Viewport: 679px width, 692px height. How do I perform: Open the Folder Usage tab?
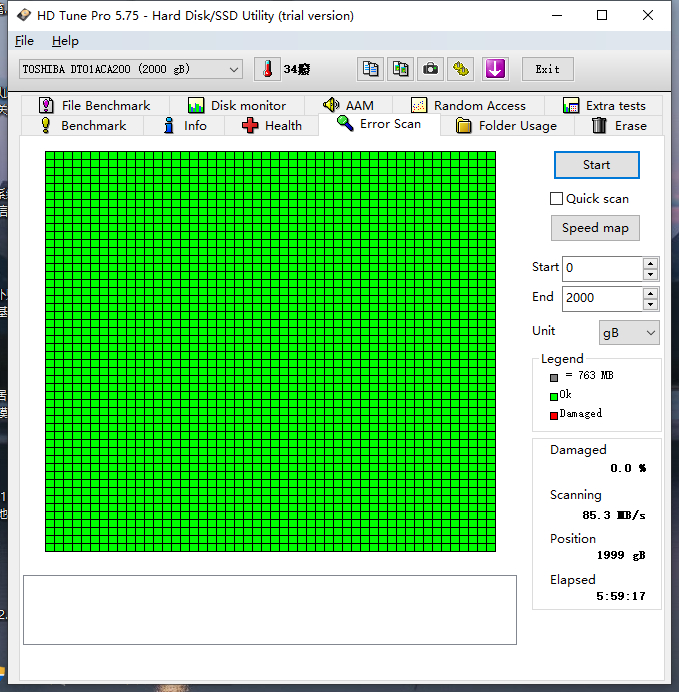tap(507, 126)
